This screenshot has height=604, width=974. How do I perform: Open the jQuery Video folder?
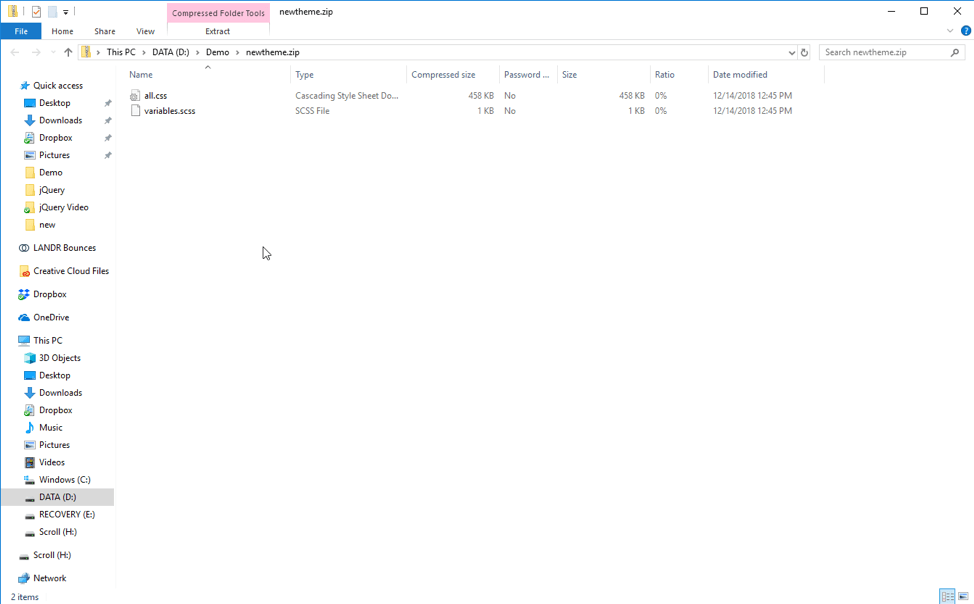pos(63,208)
